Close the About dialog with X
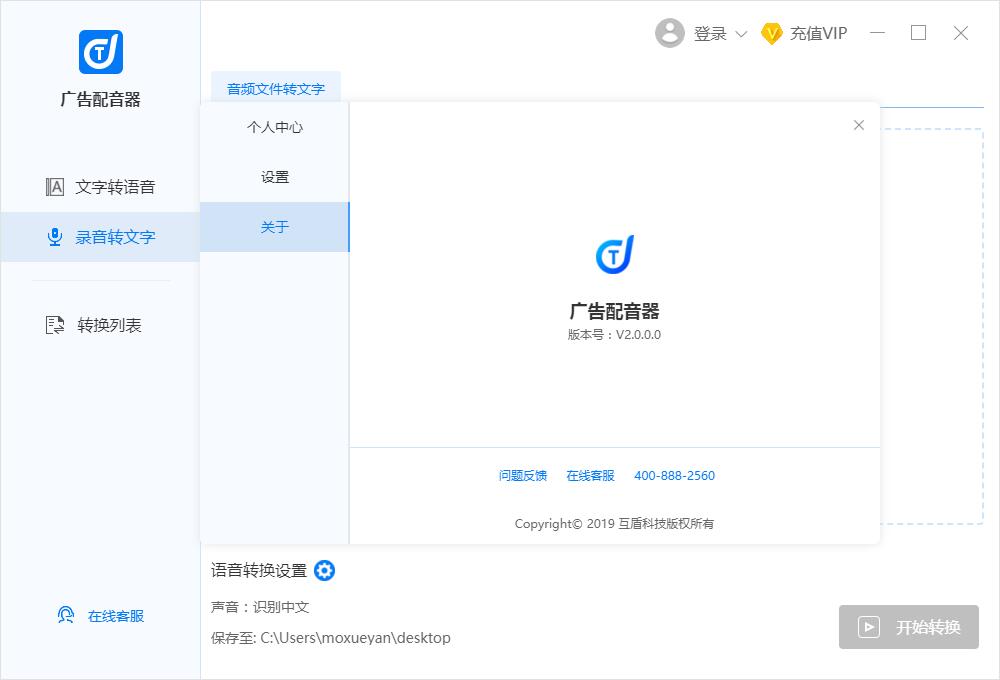This screenshot has width=1000, height=680. [858, 125]
